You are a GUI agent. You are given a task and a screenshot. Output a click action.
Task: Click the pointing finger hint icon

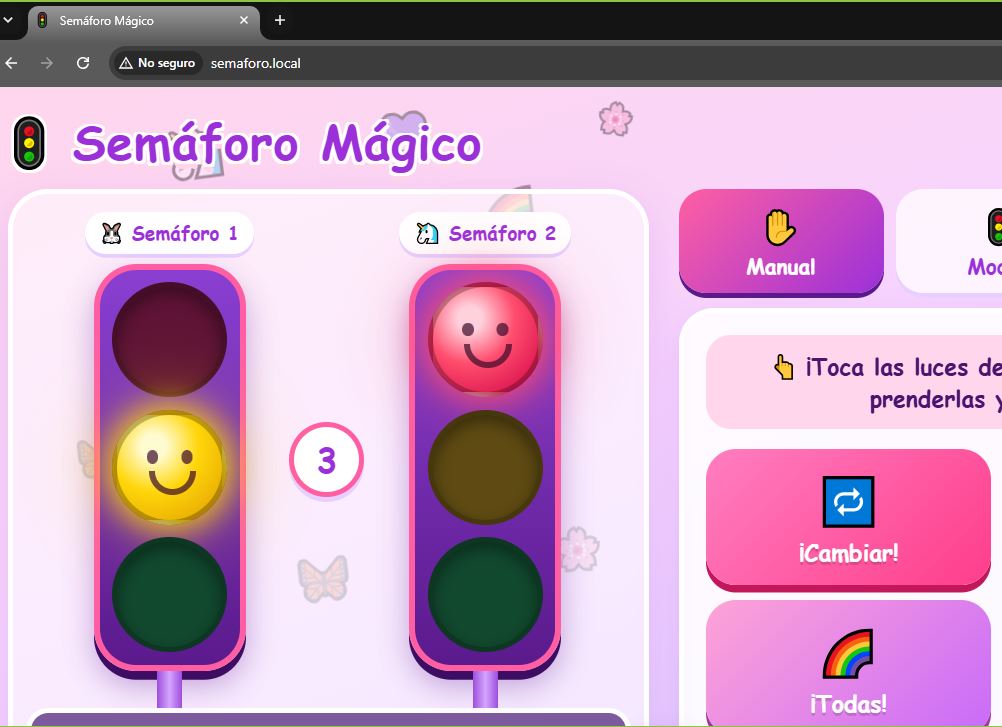[783, 367]
